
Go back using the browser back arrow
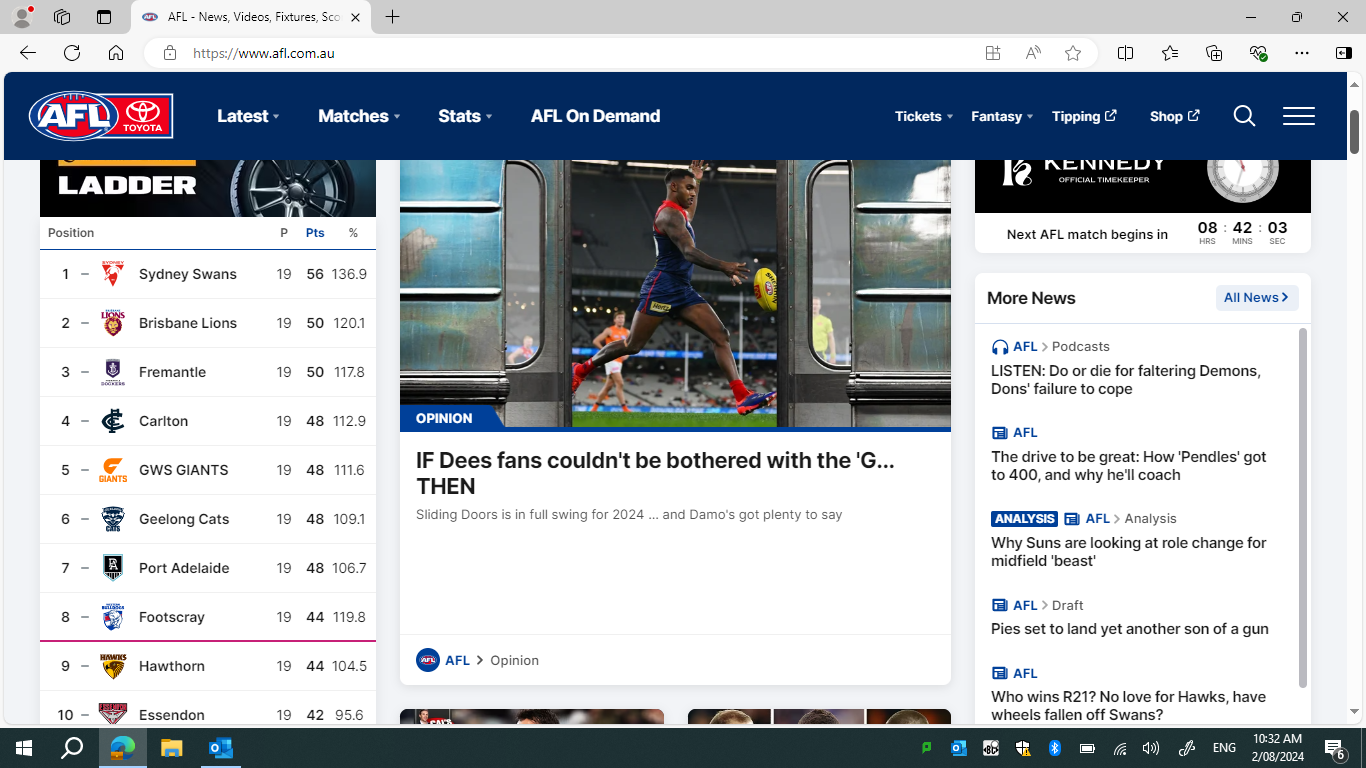tap(28, 53)
